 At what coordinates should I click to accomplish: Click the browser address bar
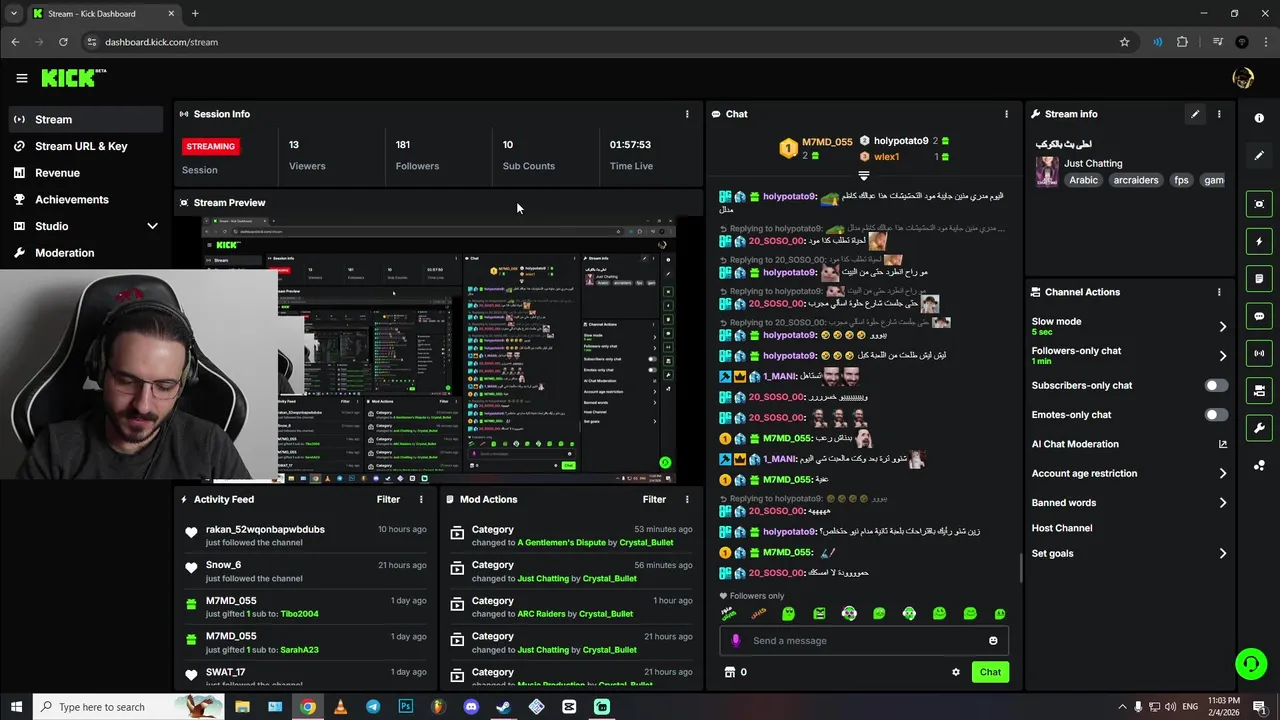tap(600, 42)
